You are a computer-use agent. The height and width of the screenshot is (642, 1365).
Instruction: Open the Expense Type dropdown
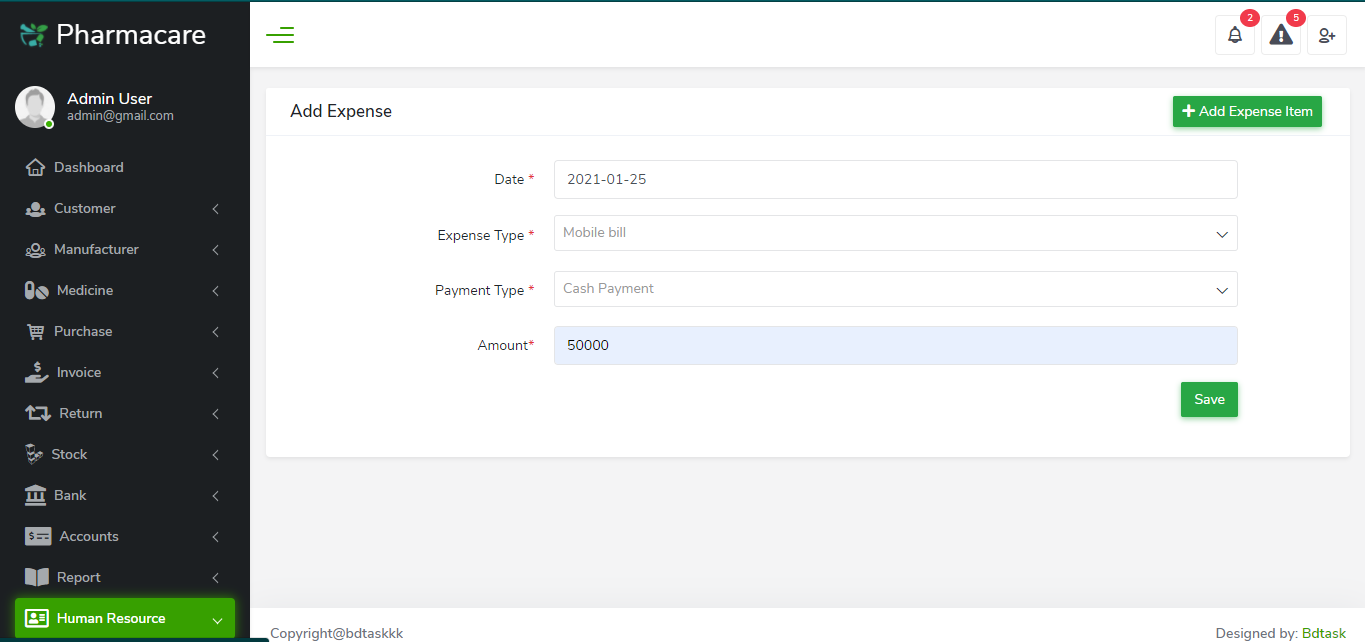point(895,233)
